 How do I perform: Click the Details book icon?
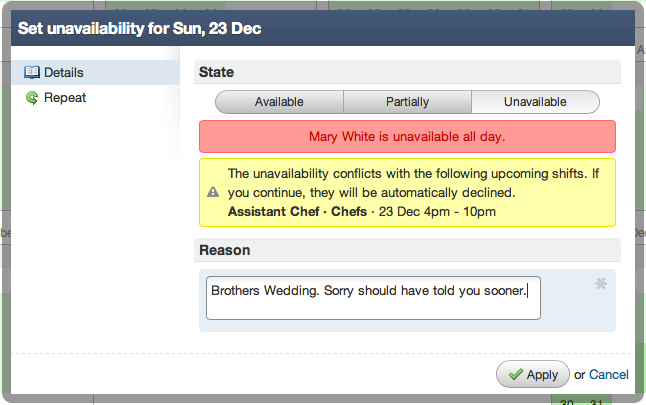(32, 73)
